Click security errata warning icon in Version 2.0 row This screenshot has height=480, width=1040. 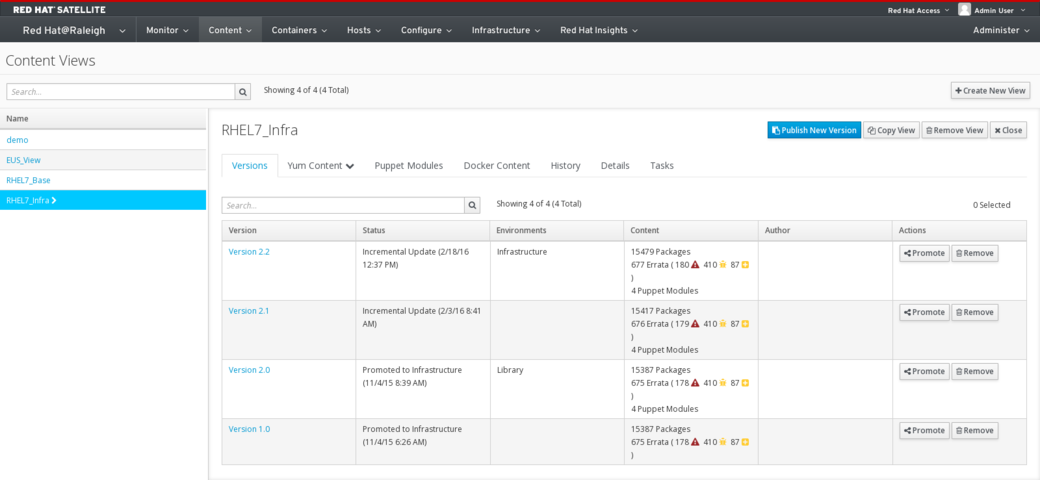coord(695,383)
